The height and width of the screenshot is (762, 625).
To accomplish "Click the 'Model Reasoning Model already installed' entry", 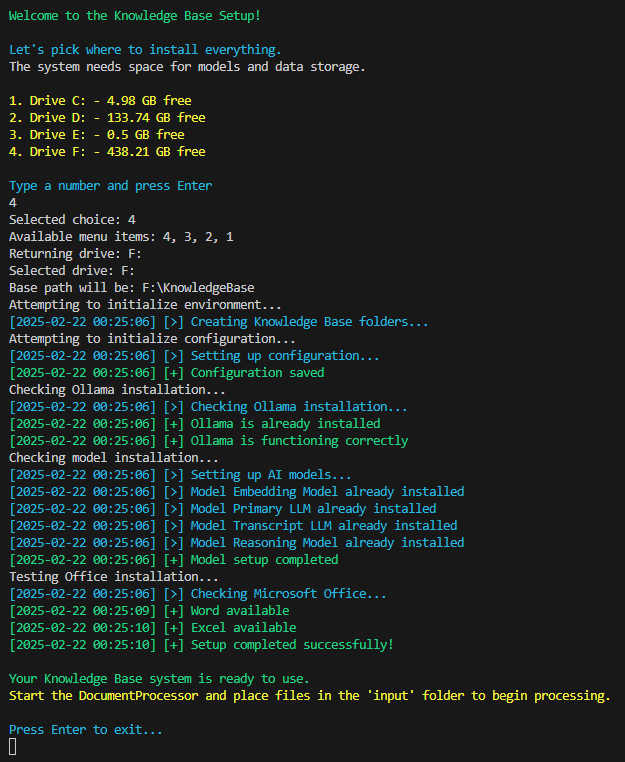I will click(x=327, y=542).
